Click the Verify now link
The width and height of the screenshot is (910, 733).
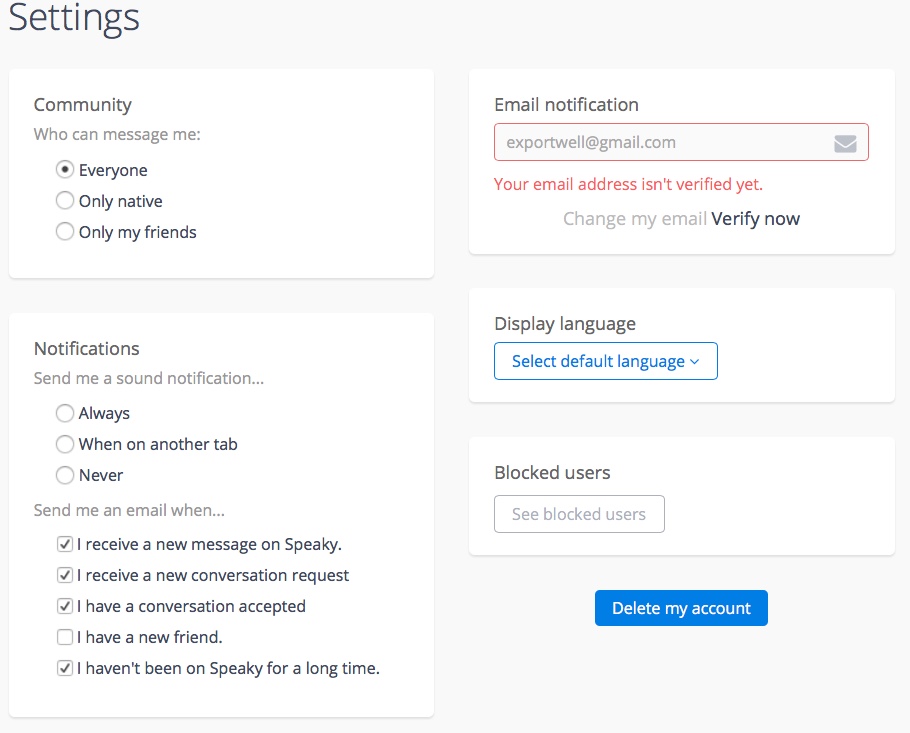point(756,219)
